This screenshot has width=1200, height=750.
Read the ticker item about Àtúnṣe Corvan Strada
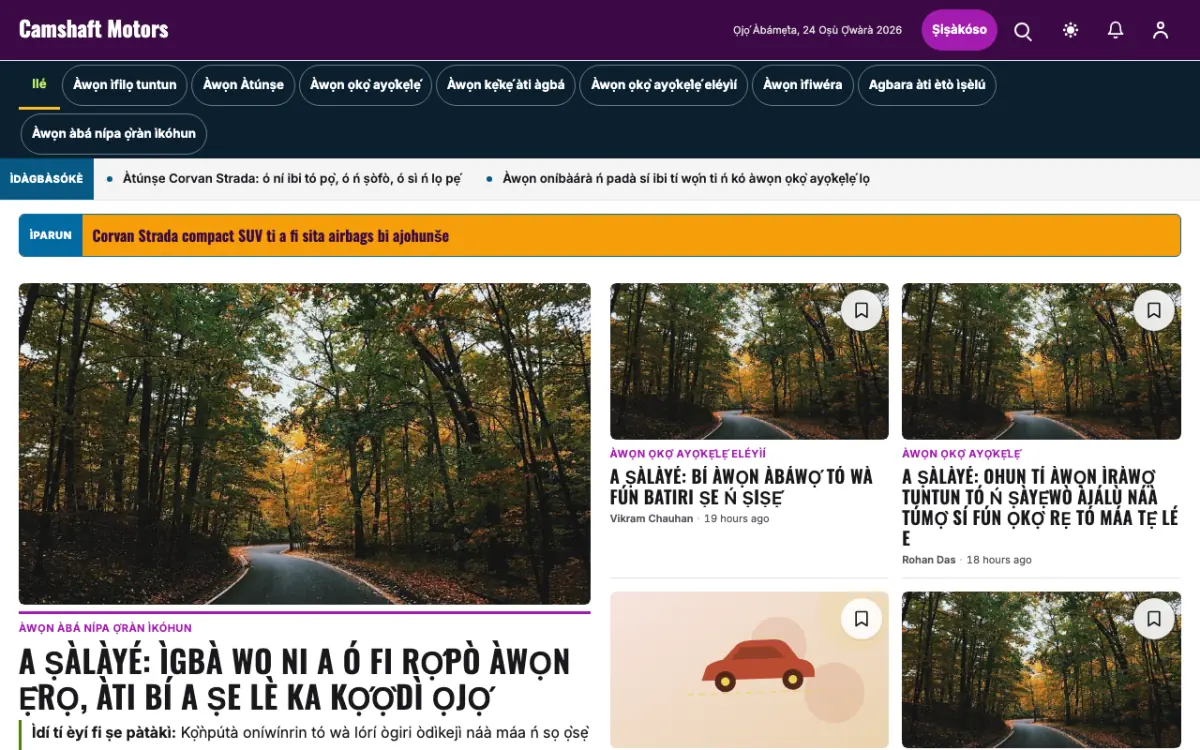point(292,179)
